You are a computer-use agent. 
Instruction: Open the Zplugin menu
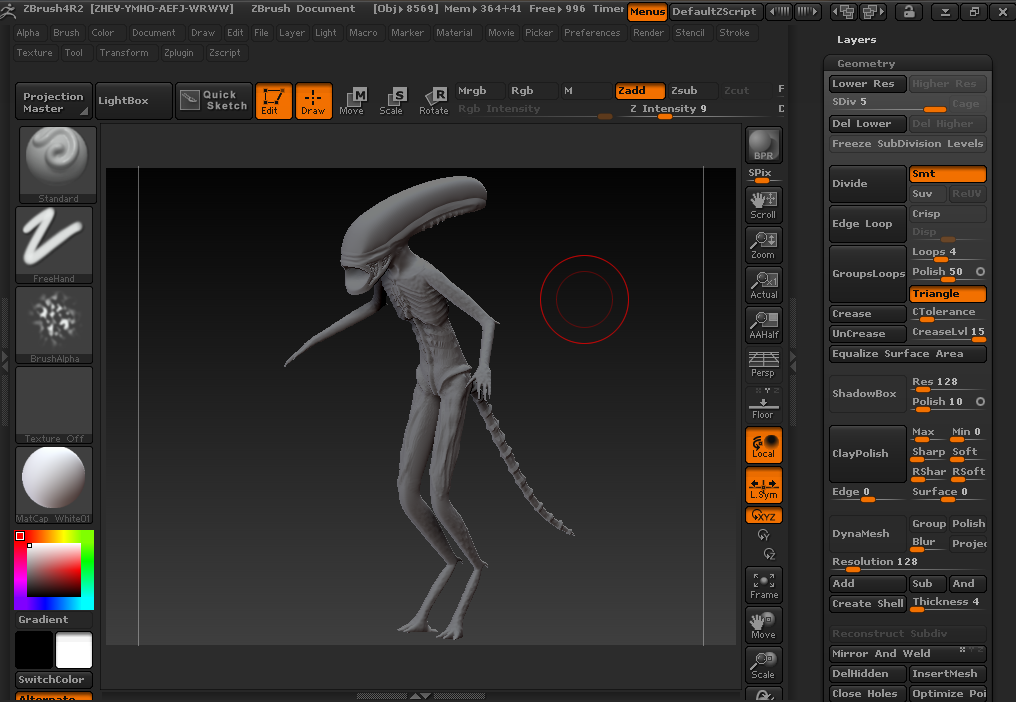(x=178, y=53)
